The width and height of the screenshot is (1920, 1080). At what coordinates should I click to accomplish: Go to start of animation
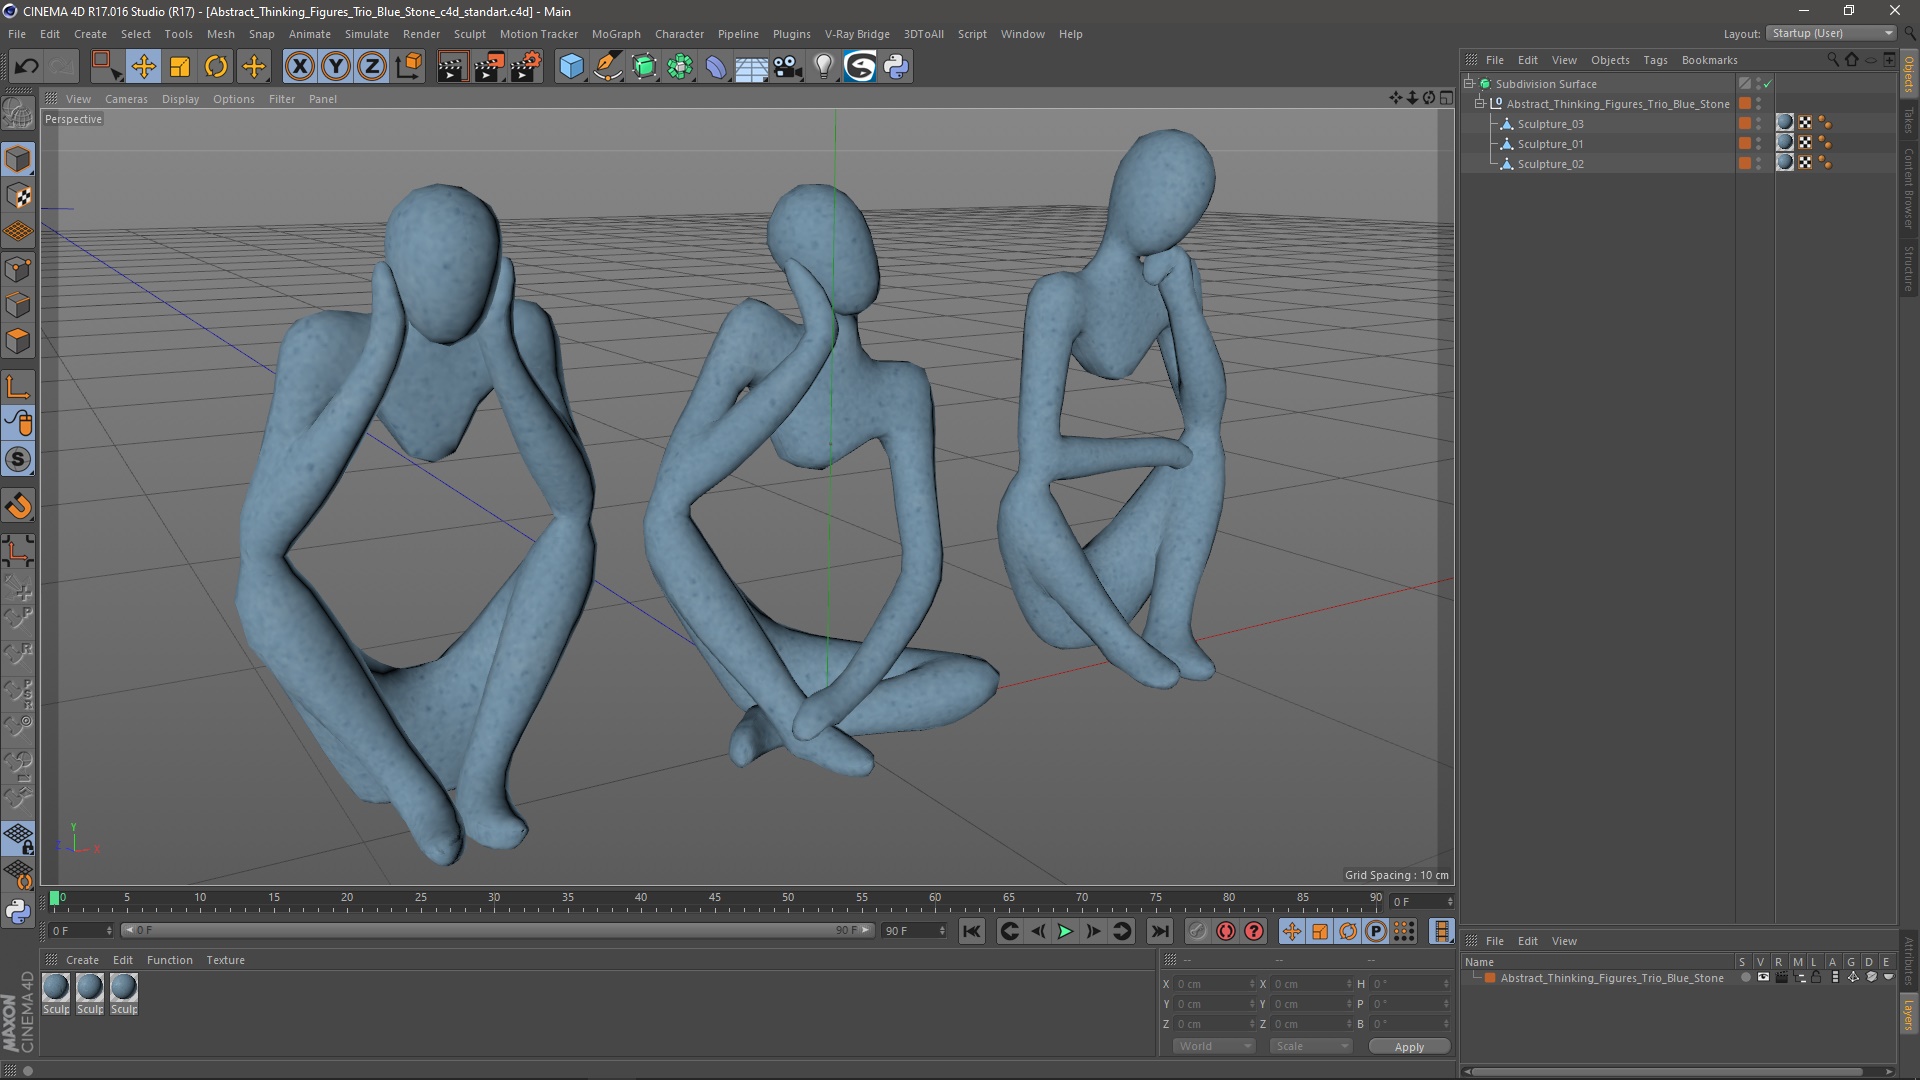coord(971,931)
